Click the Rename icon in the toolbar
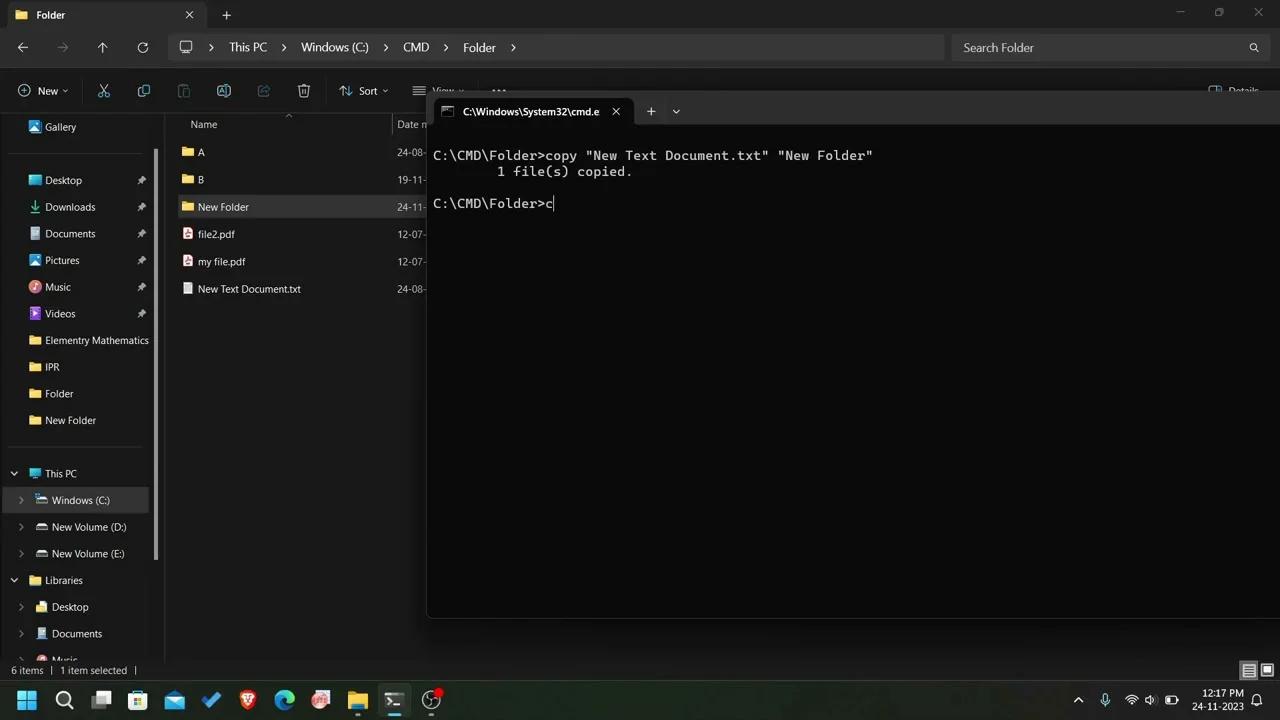Viewport: 1280px width, 720px height. [x=223, y=91]
